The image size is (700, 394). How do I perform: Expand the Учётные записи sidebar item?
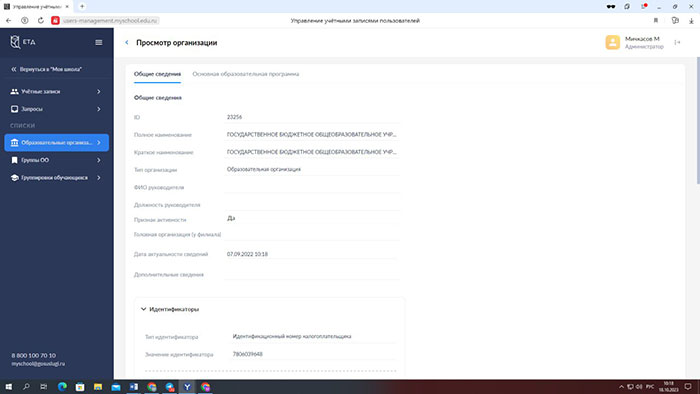(56, 91)
